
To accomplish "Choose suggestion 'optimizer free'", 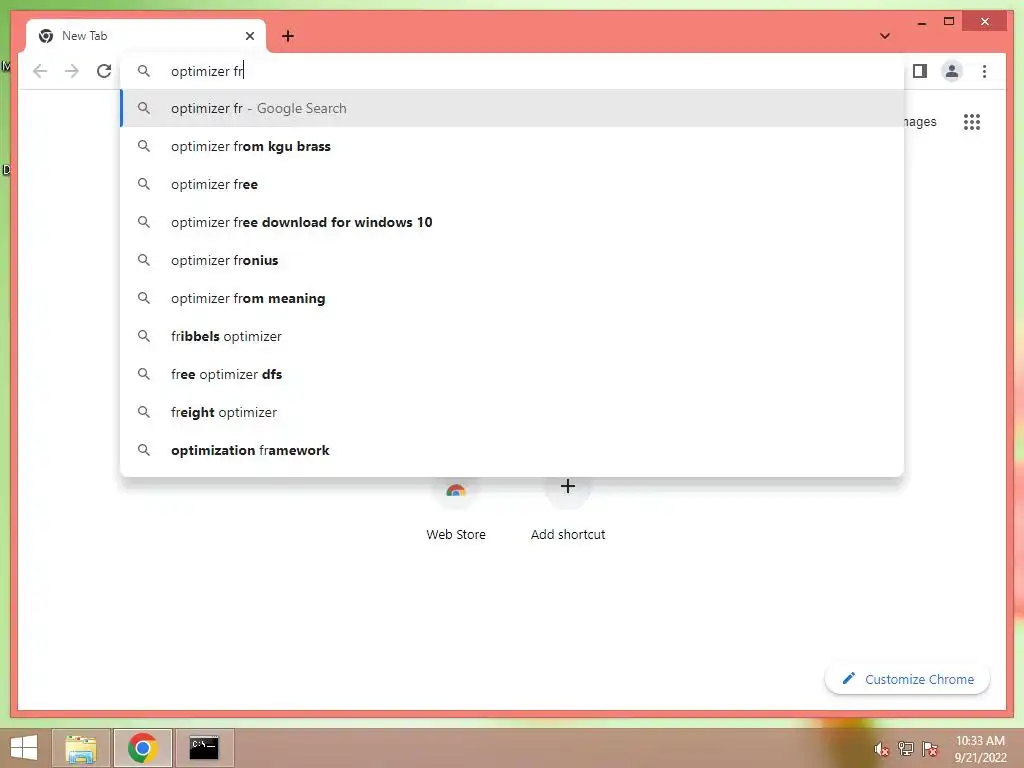I will pos(512,184).
